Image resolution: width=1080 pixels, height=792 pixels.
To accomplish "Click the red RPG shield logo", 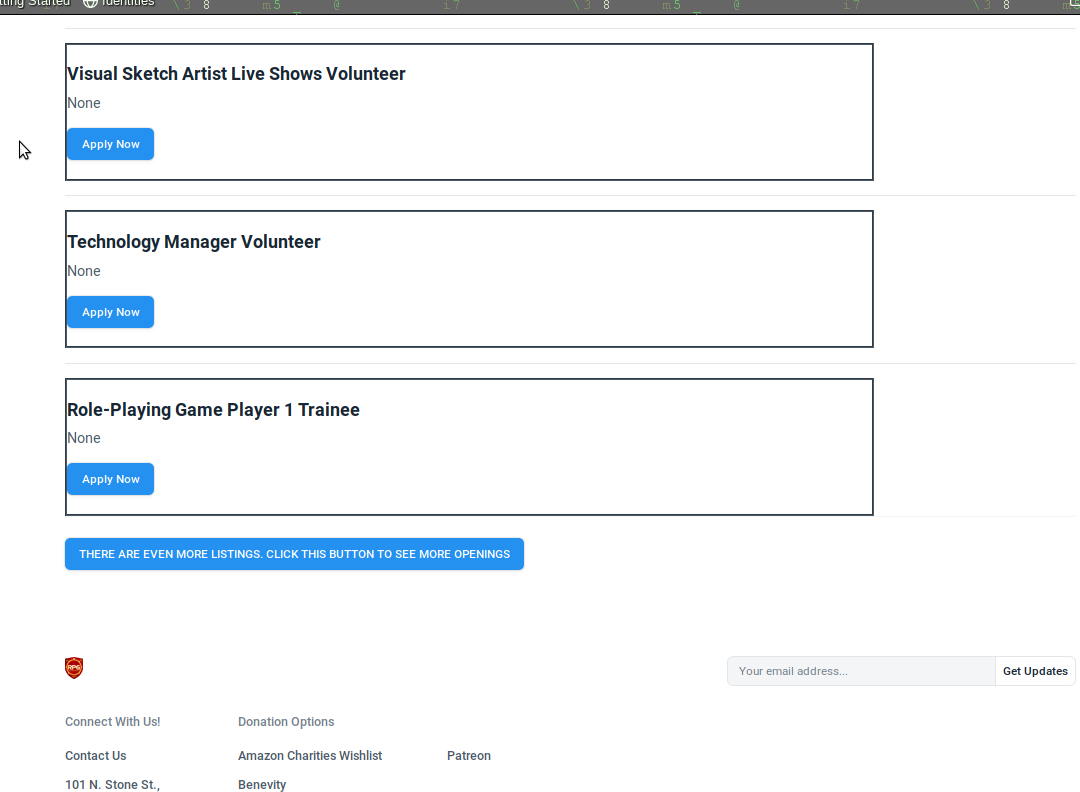I will pyautogui.click(x=74, y=668).
